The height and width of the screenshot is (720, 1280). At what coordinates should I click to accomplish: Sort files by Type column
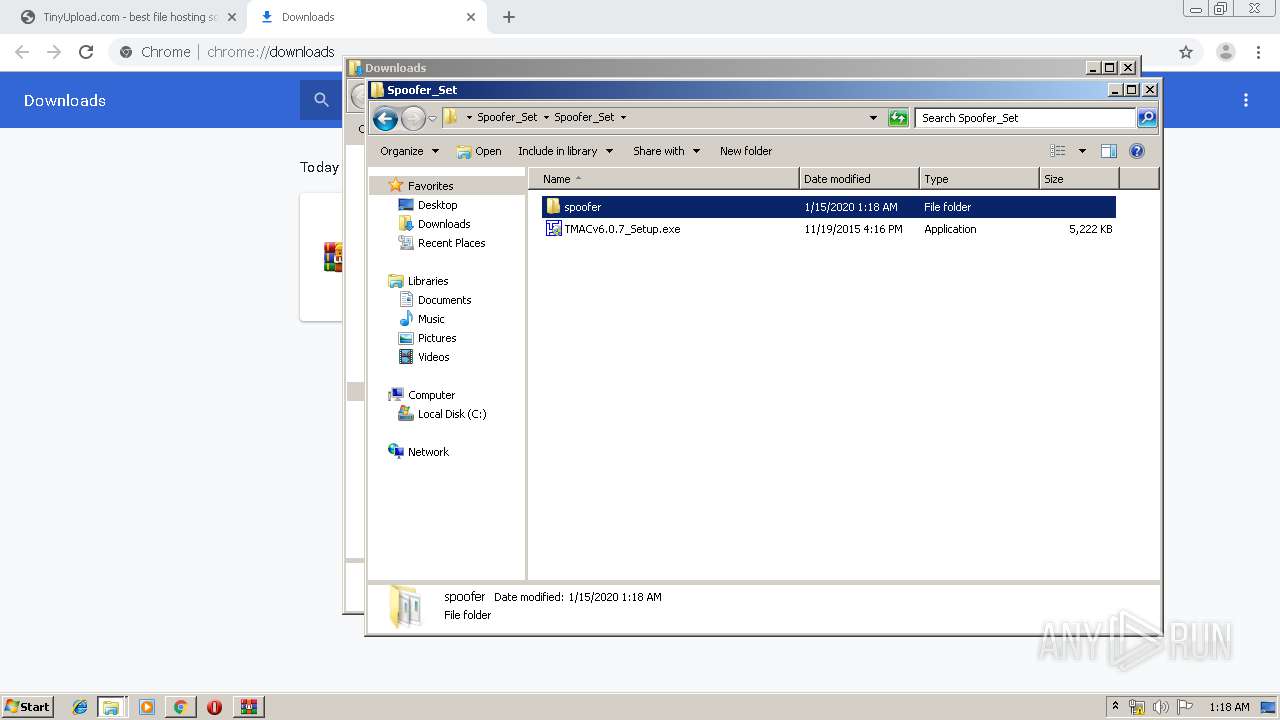[979, 179]
